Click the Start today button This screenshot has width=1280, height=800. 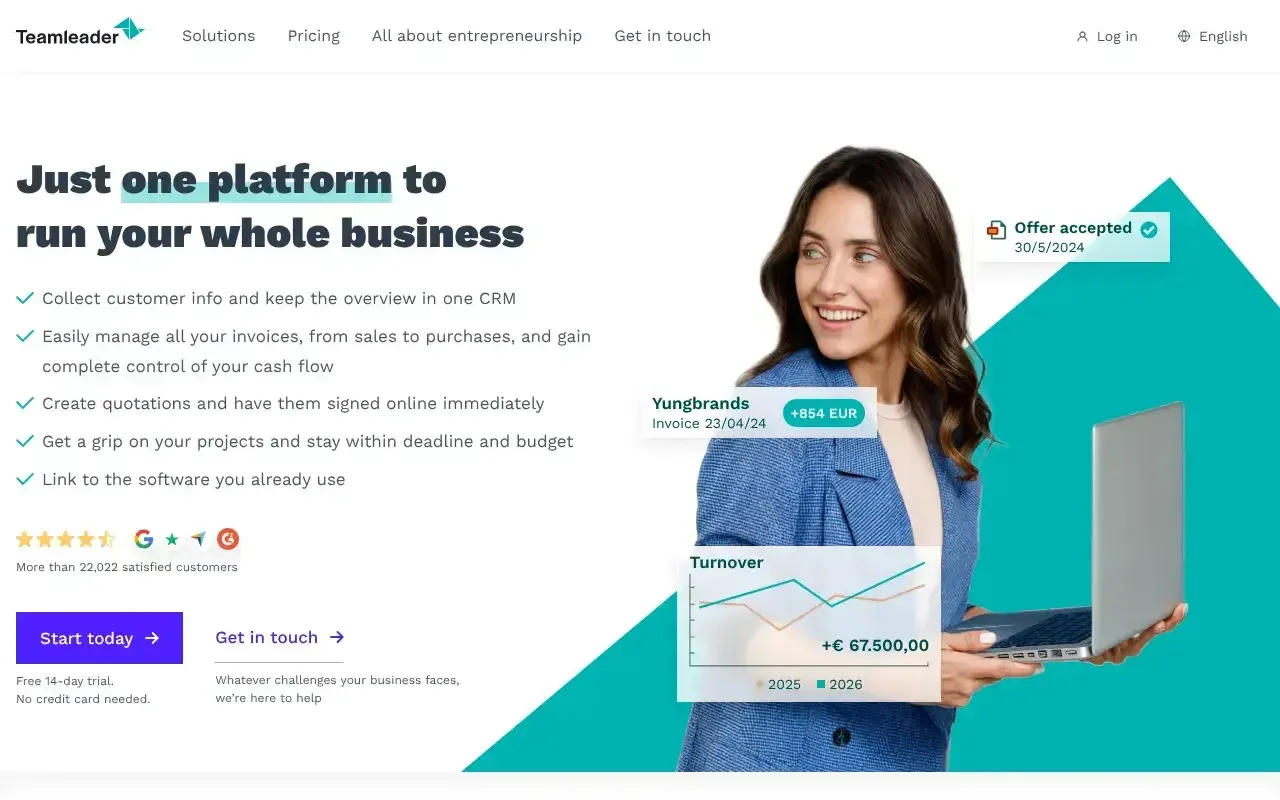[x=99, y=638]
